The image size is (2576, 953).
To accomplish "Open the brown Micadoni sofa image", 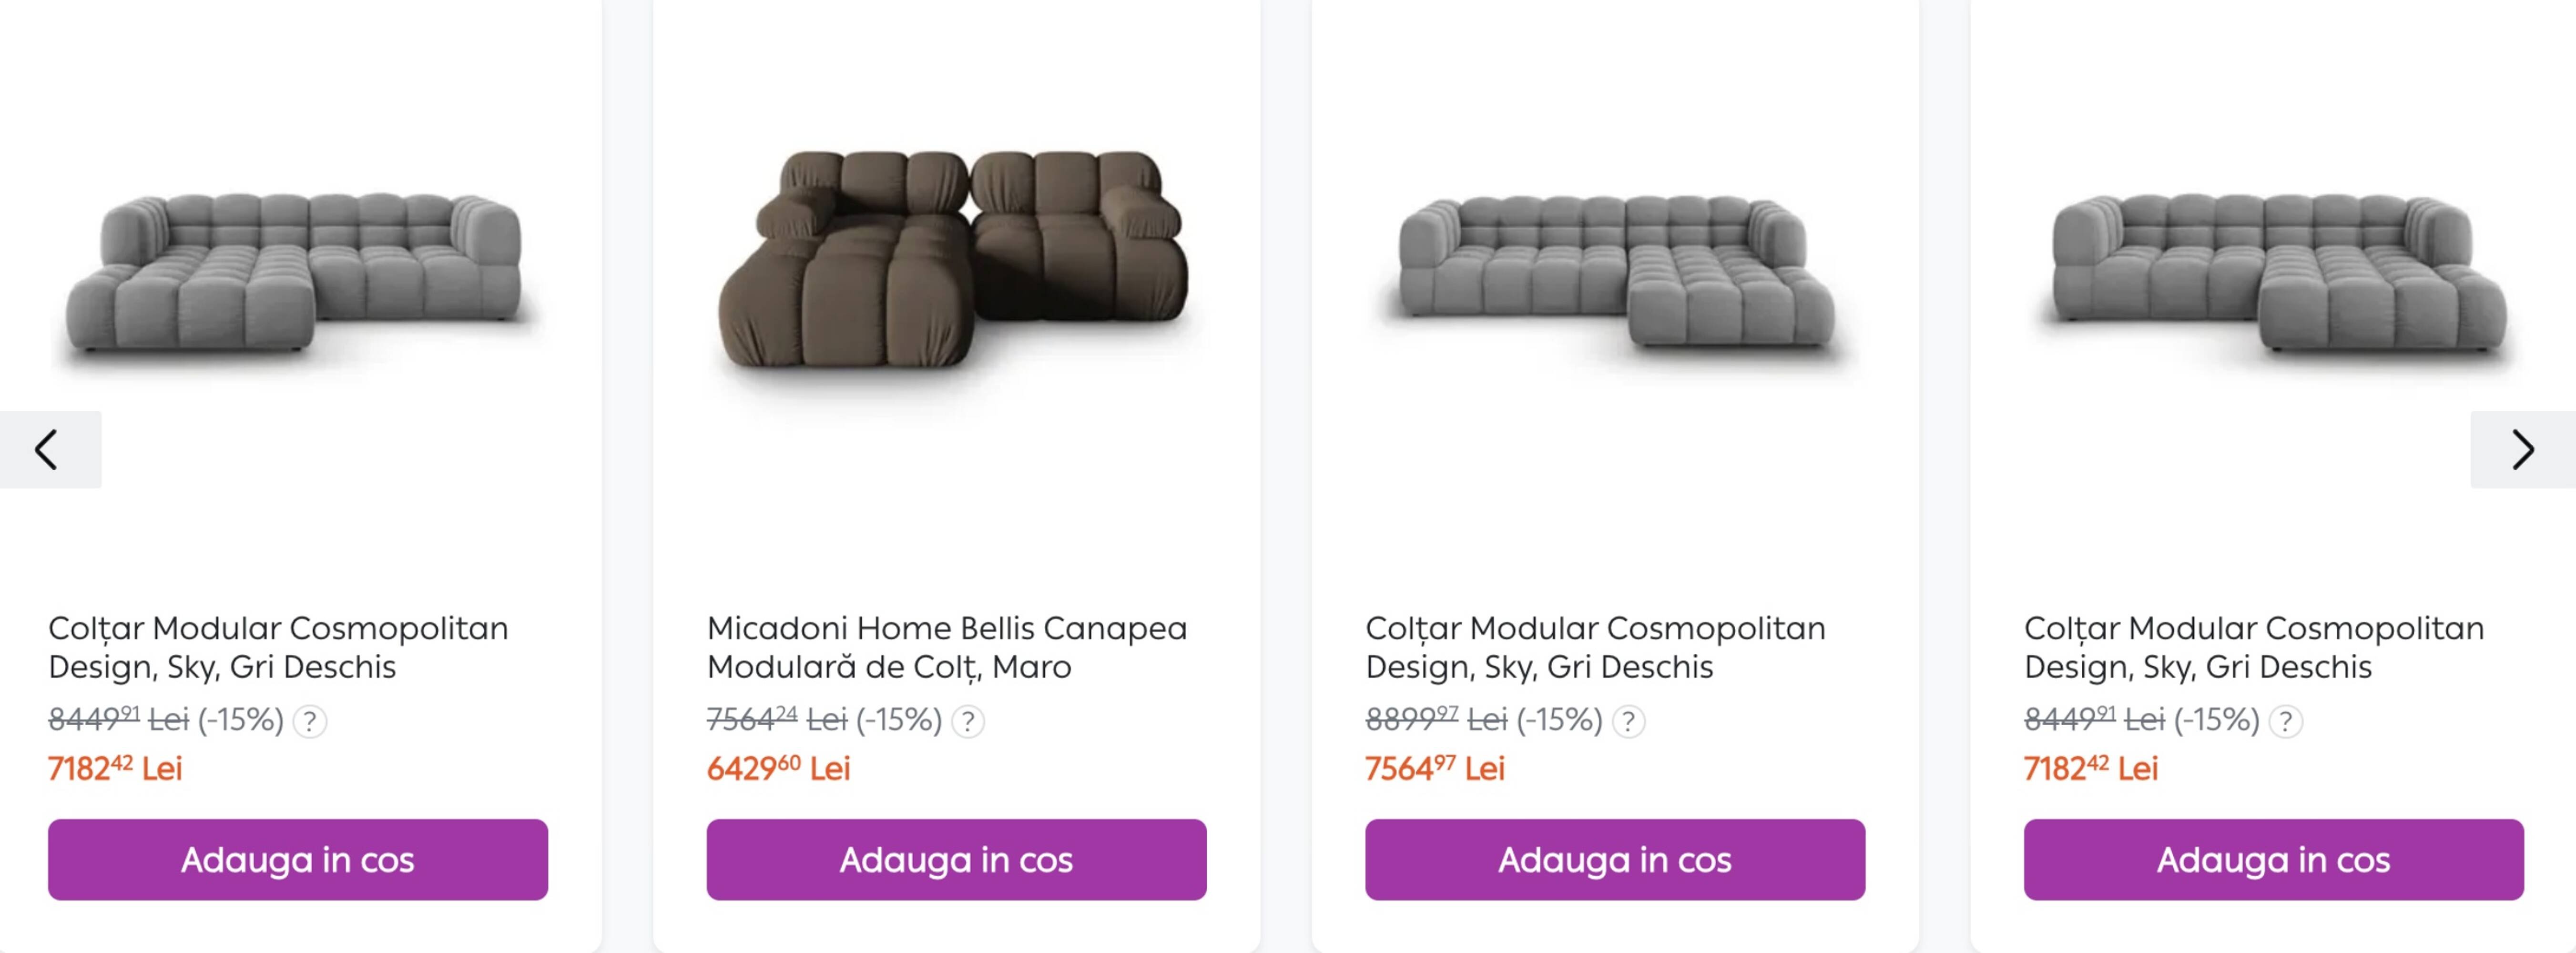I will [955, 260].
